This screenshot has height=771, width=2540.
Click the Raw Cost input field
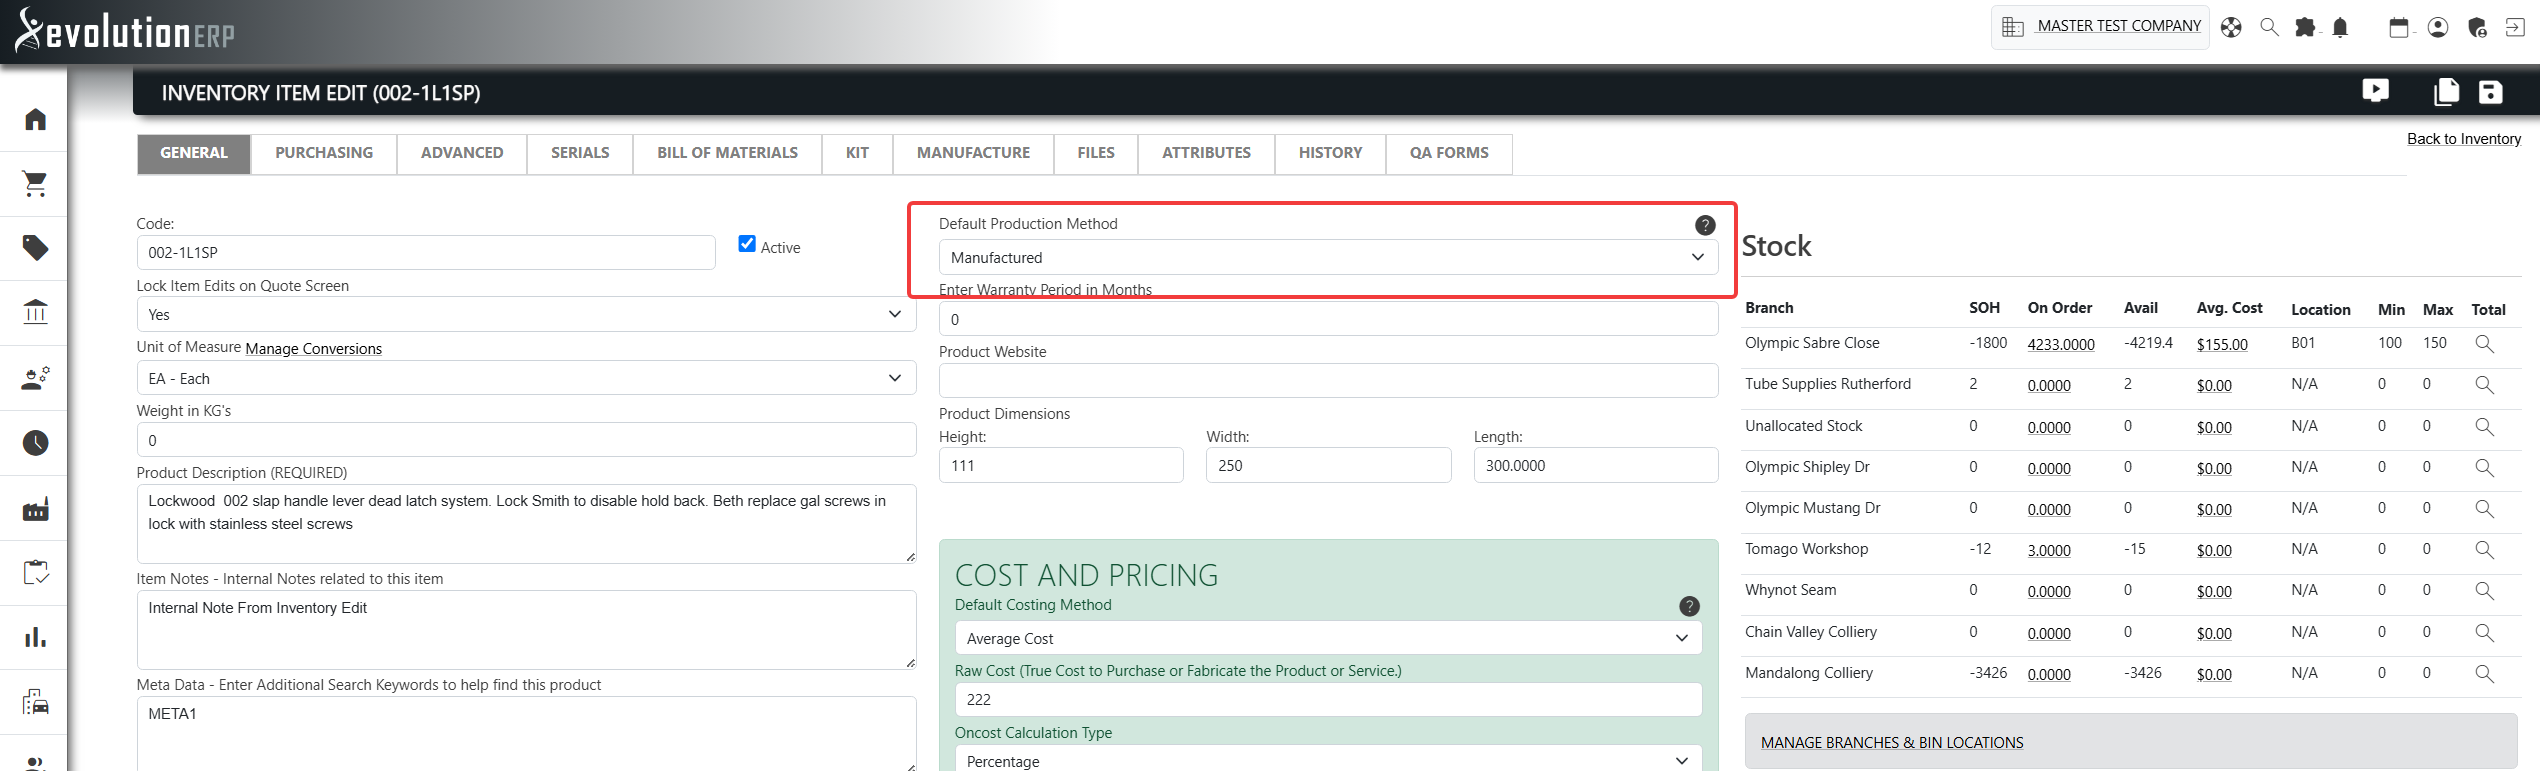tap(1328, 699)
